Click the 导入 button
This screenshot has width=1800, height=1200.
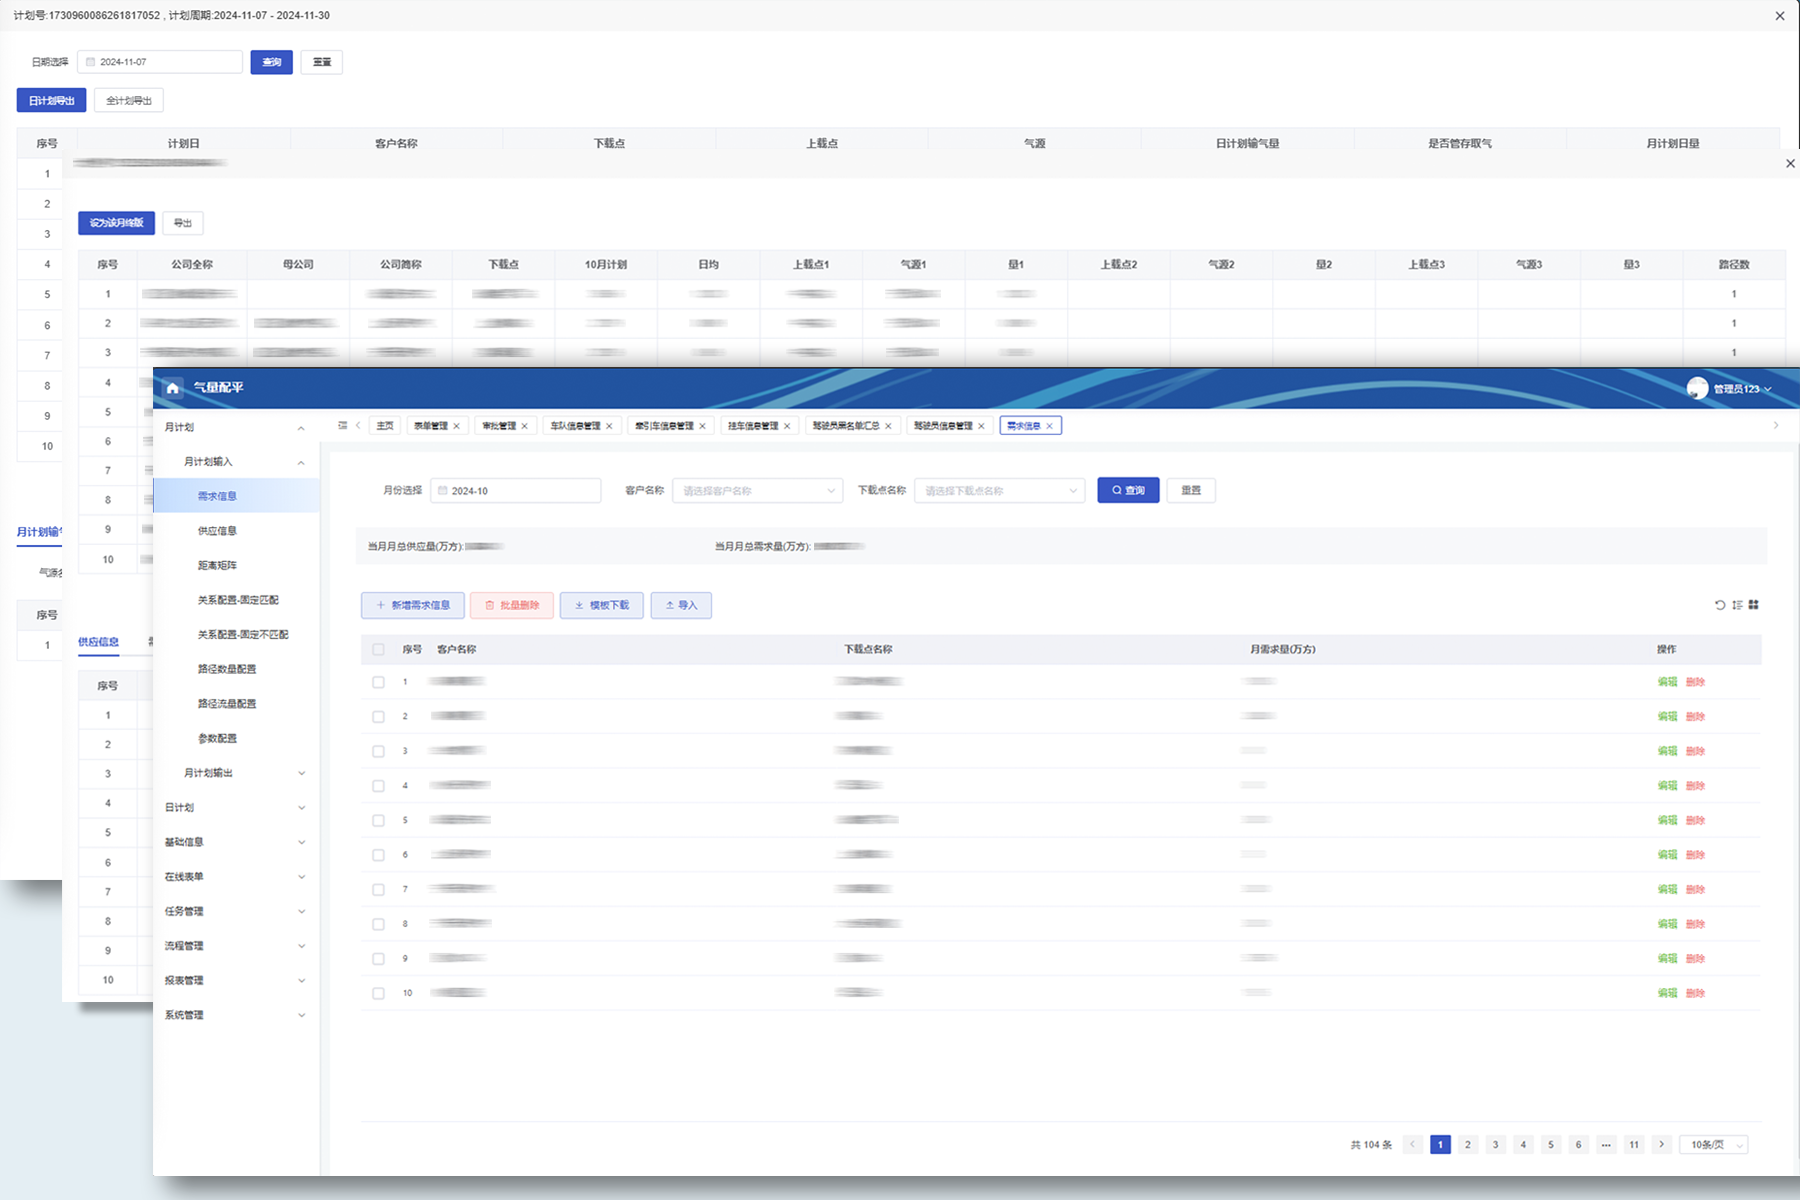tap(681, 605)
